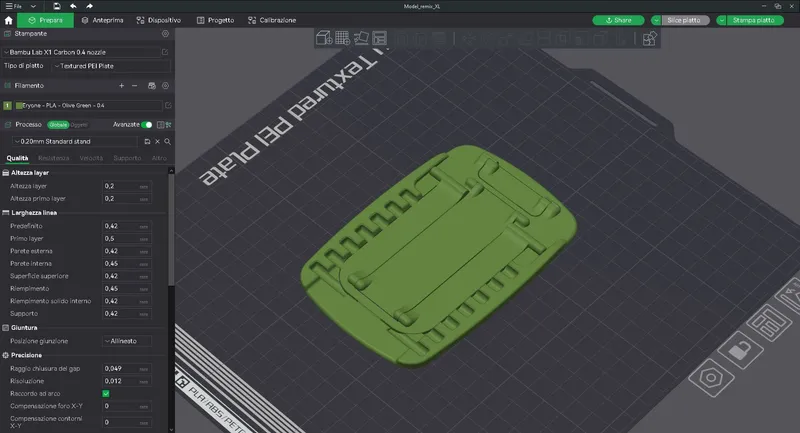Uncheck the Raccordo ad arco checkbox

click(x=106, y=393)
